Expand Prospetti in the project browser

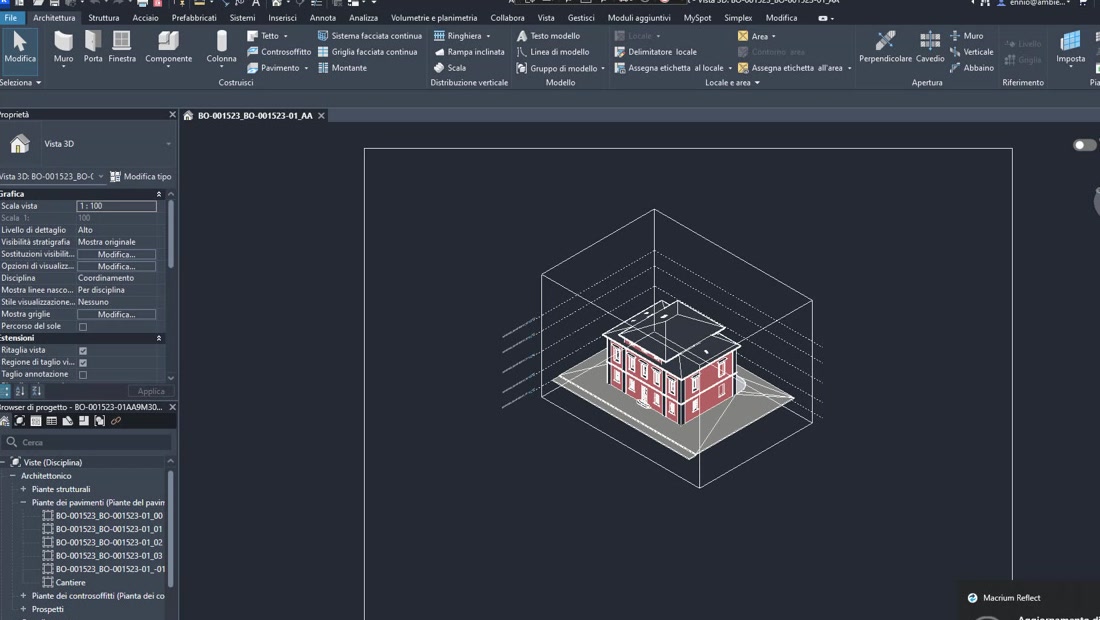click(23, 608)
